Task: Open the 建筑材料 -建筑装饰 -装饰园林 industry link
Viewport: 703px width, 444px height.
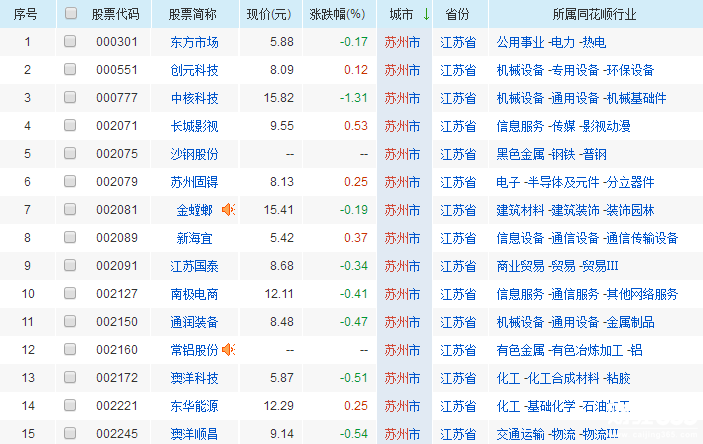Action: click(x=575, y=210)
